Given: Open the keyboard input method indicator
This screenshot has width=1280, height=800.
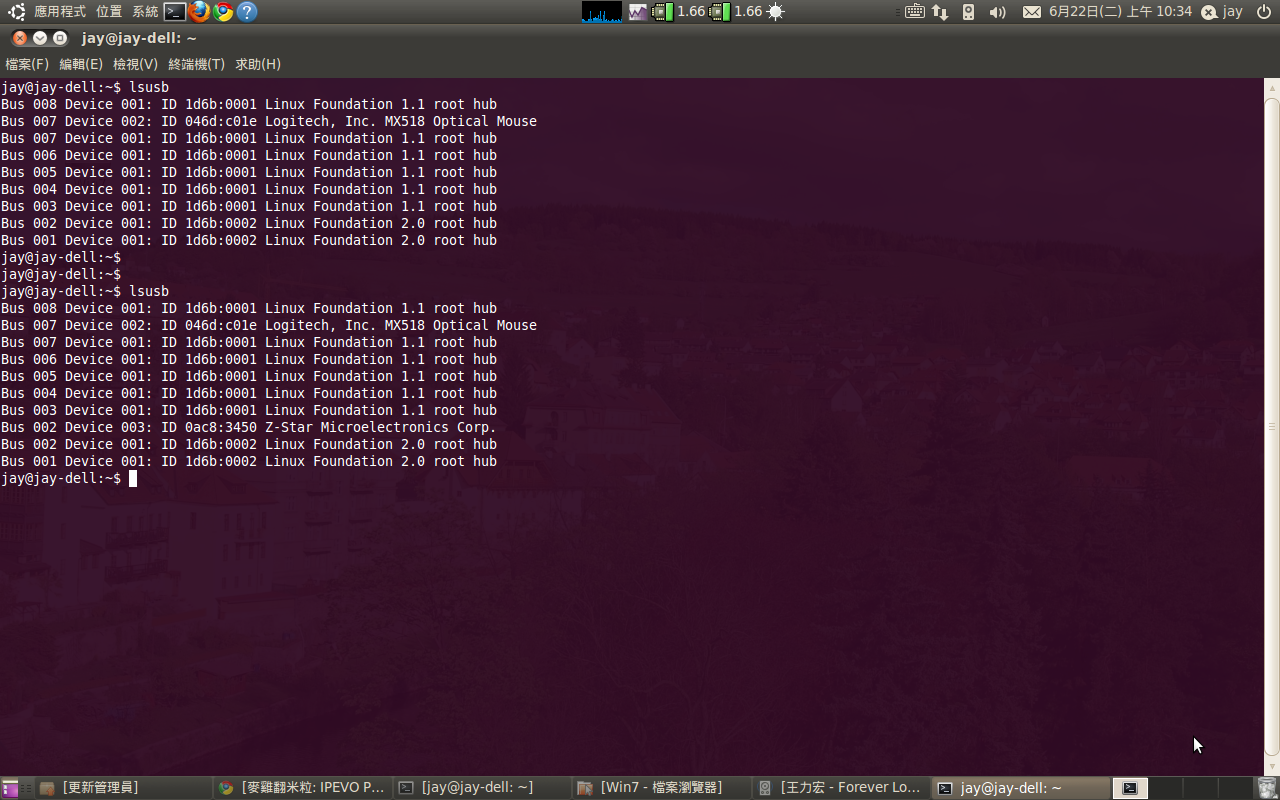Looking at the screenshot, I should 914,12.
